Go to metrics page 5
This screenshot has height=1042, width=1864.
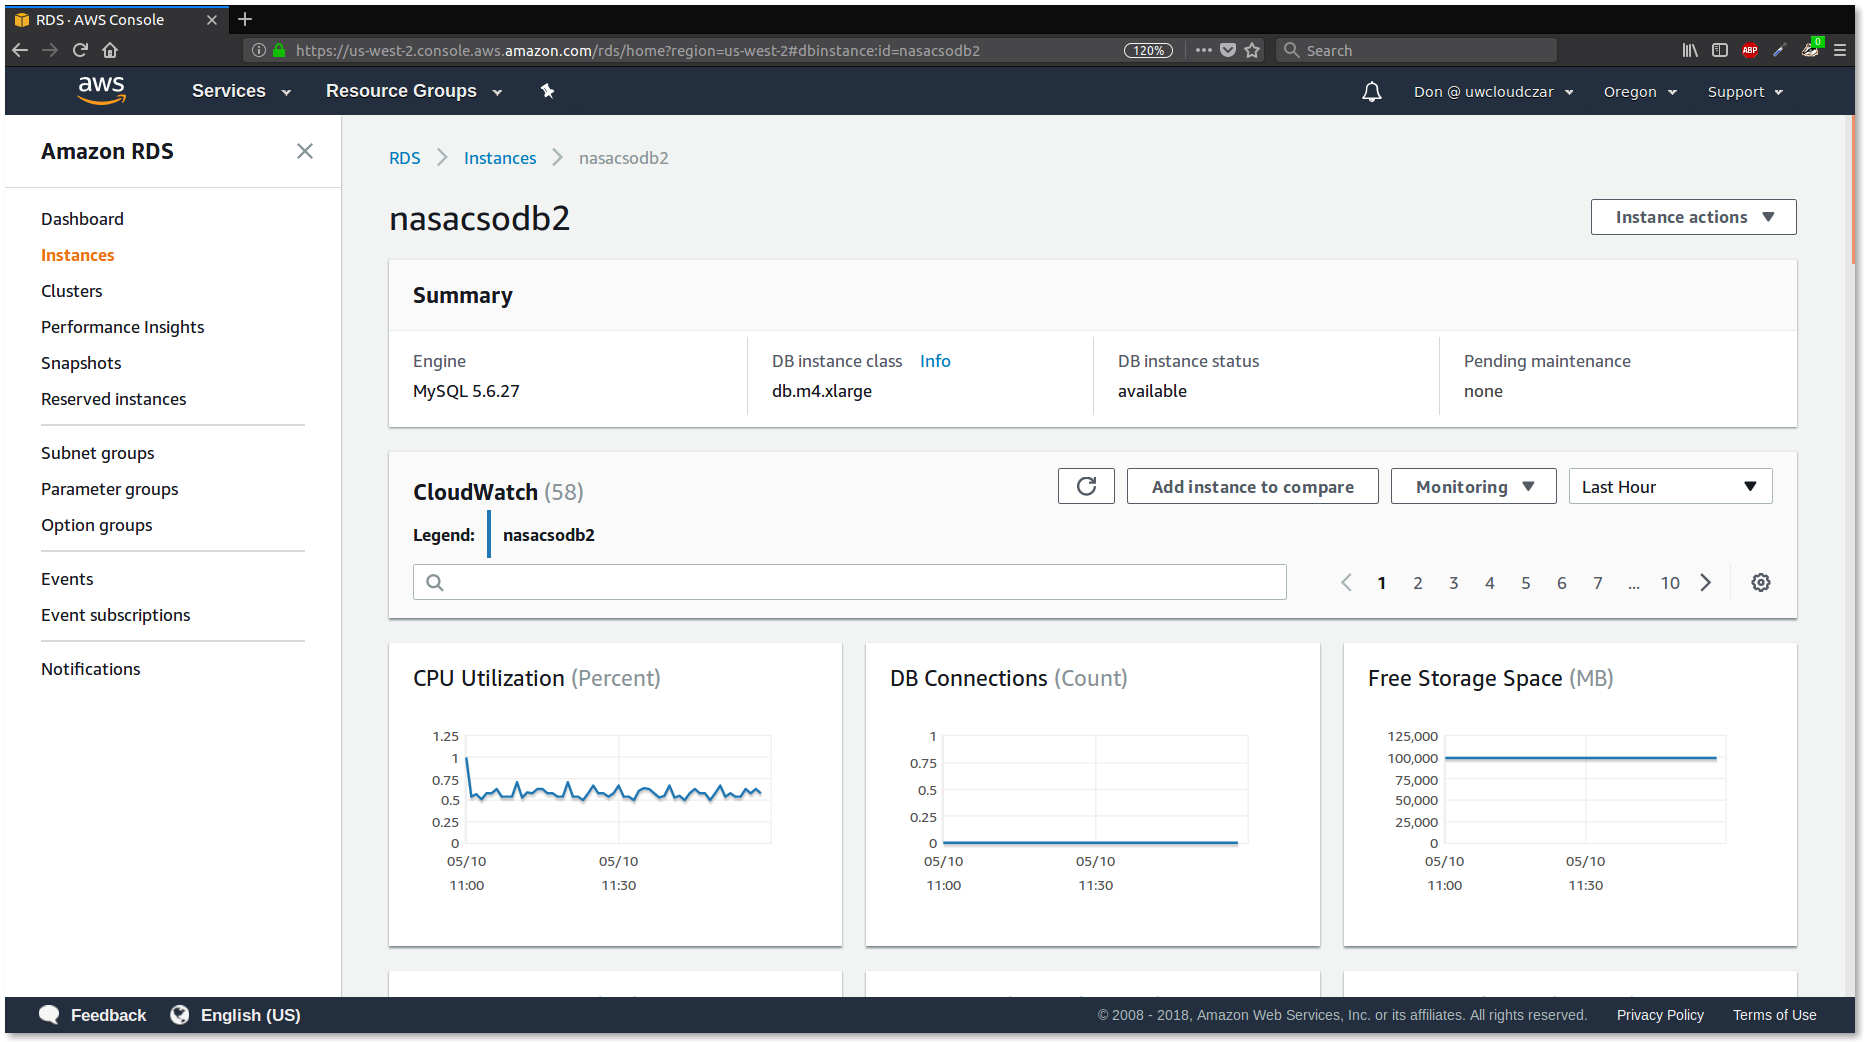(1525, 583)
